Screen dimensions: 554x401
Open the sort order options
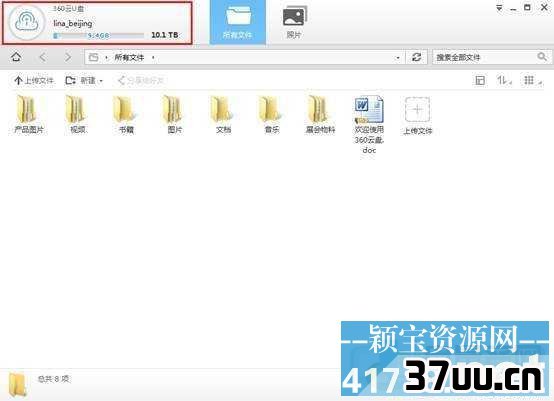pyautogui.click(x=504, y=81)
